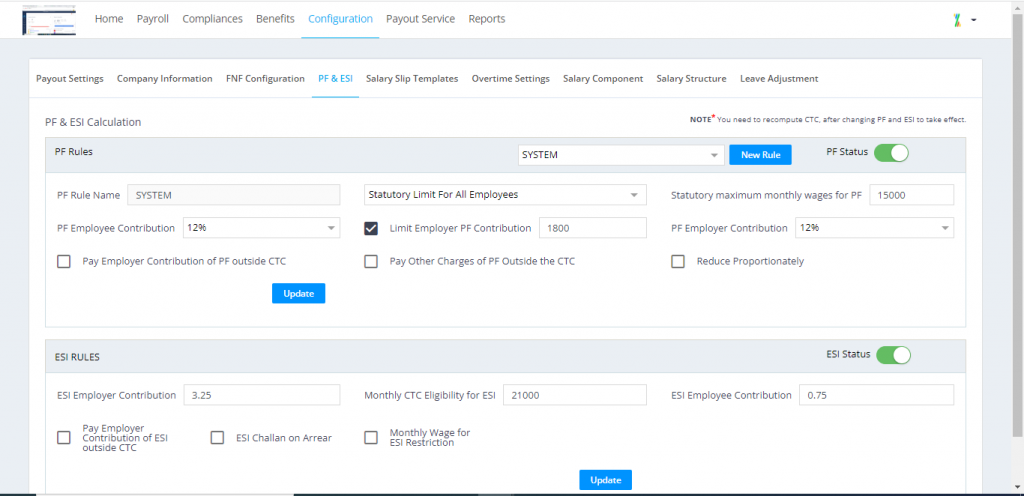Image resolution: width=1024 pixels, height=496 pixels.
Task: Switch to the Salary Component tab
Action: pos(603,79)
